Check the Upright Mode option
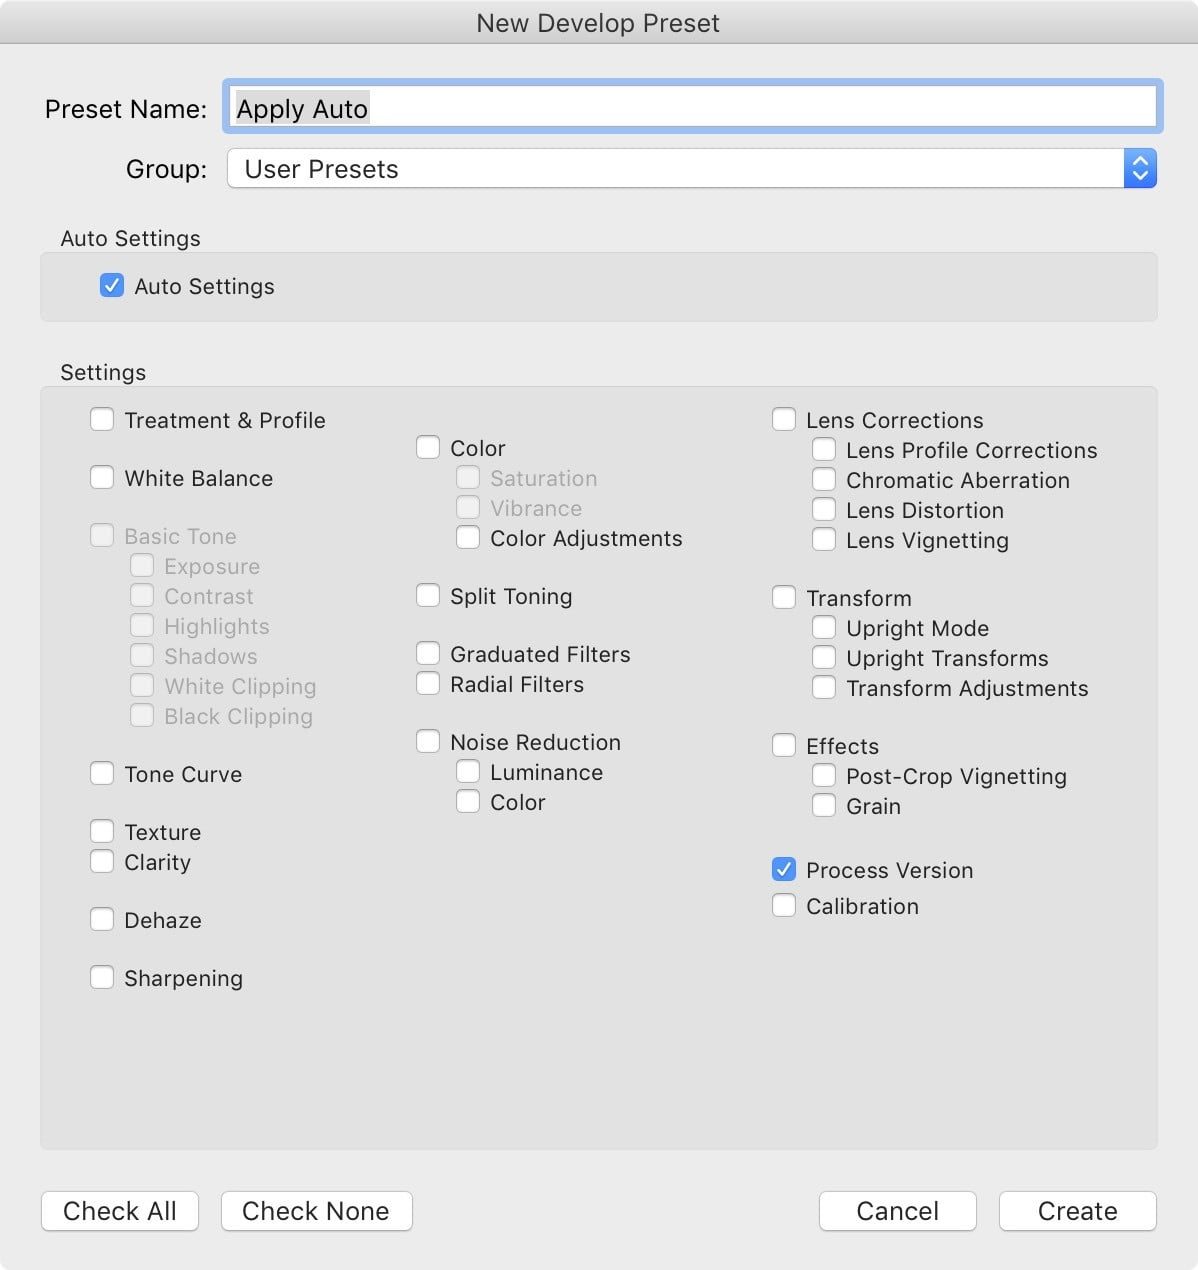 click(824, 628)
